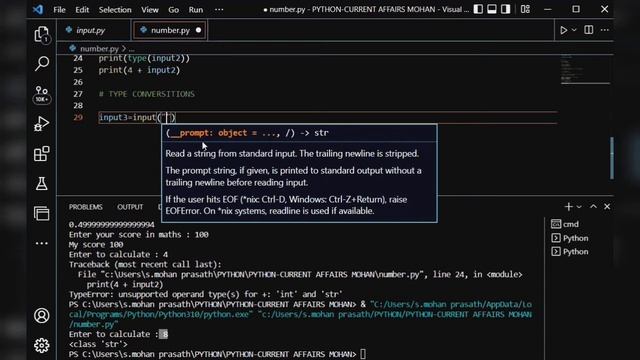
Task: Open the Run and Debug view
Action: coord(42,124)
